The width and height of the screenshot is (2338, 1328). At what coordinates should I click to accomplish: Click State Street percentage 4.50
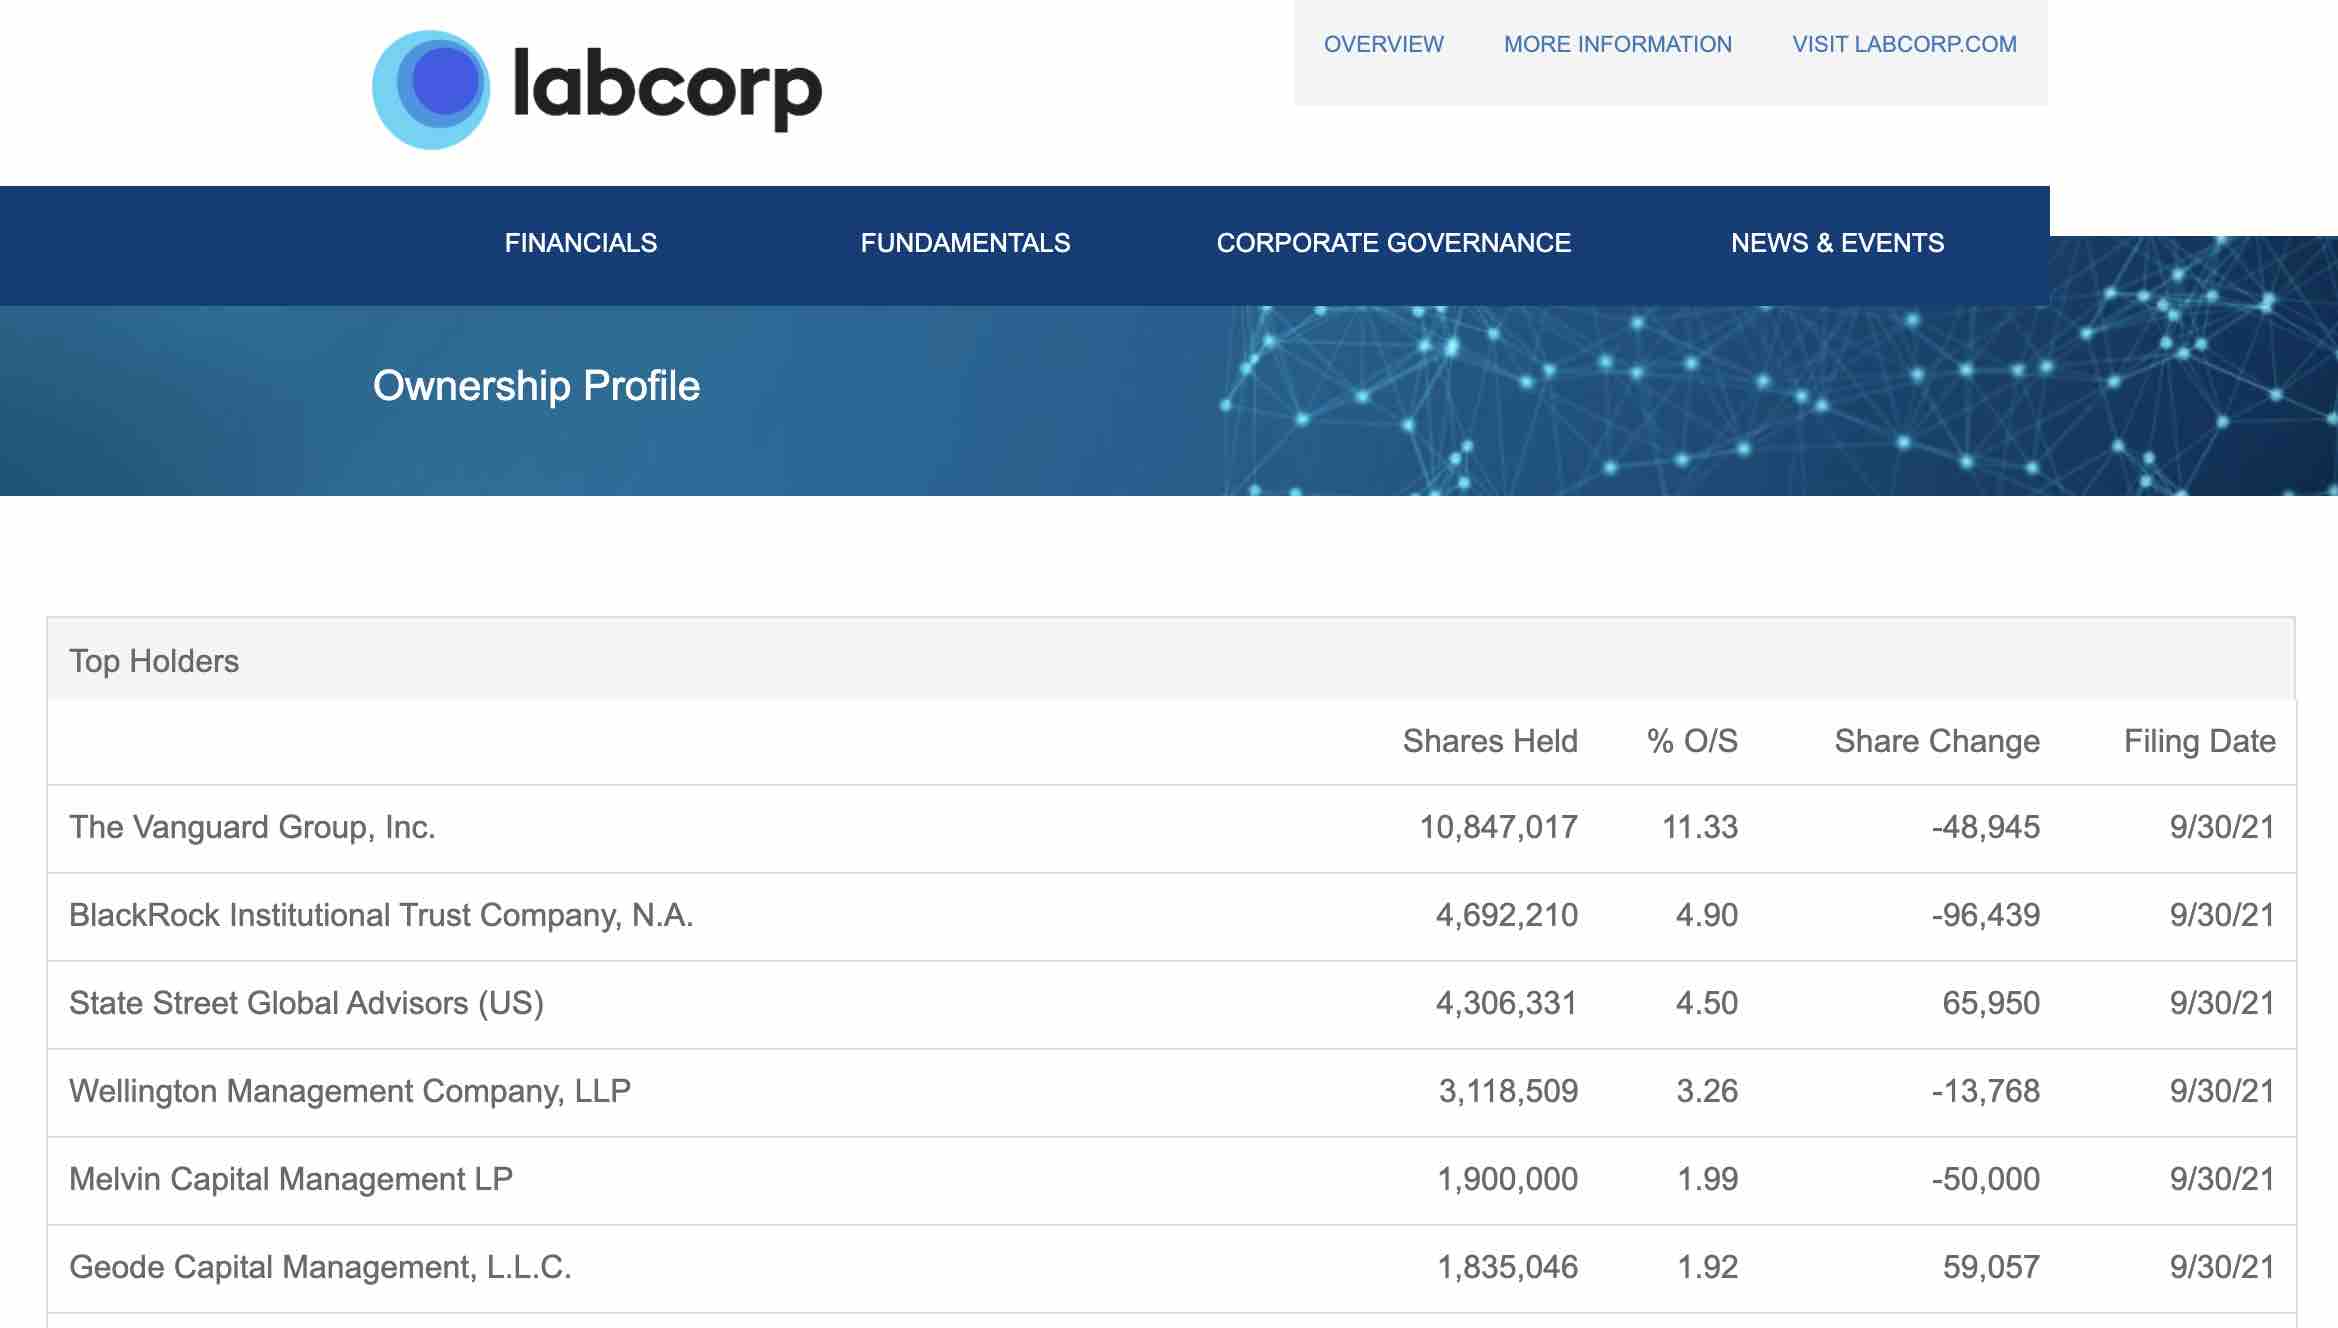click(1707, 1003)
